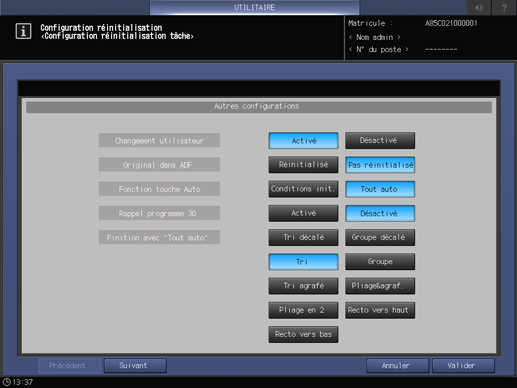Choose Réinitialisé for Original dans ADF
The width and height of the screenshot is (517, 388).
click(x=303, y=165)
